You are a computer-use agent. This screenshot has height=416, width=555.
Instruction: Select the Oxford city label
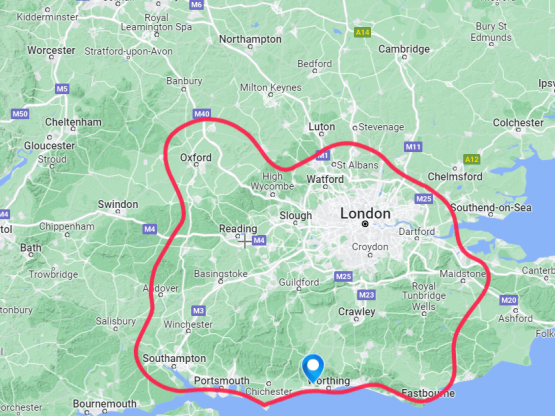(196, 157)
